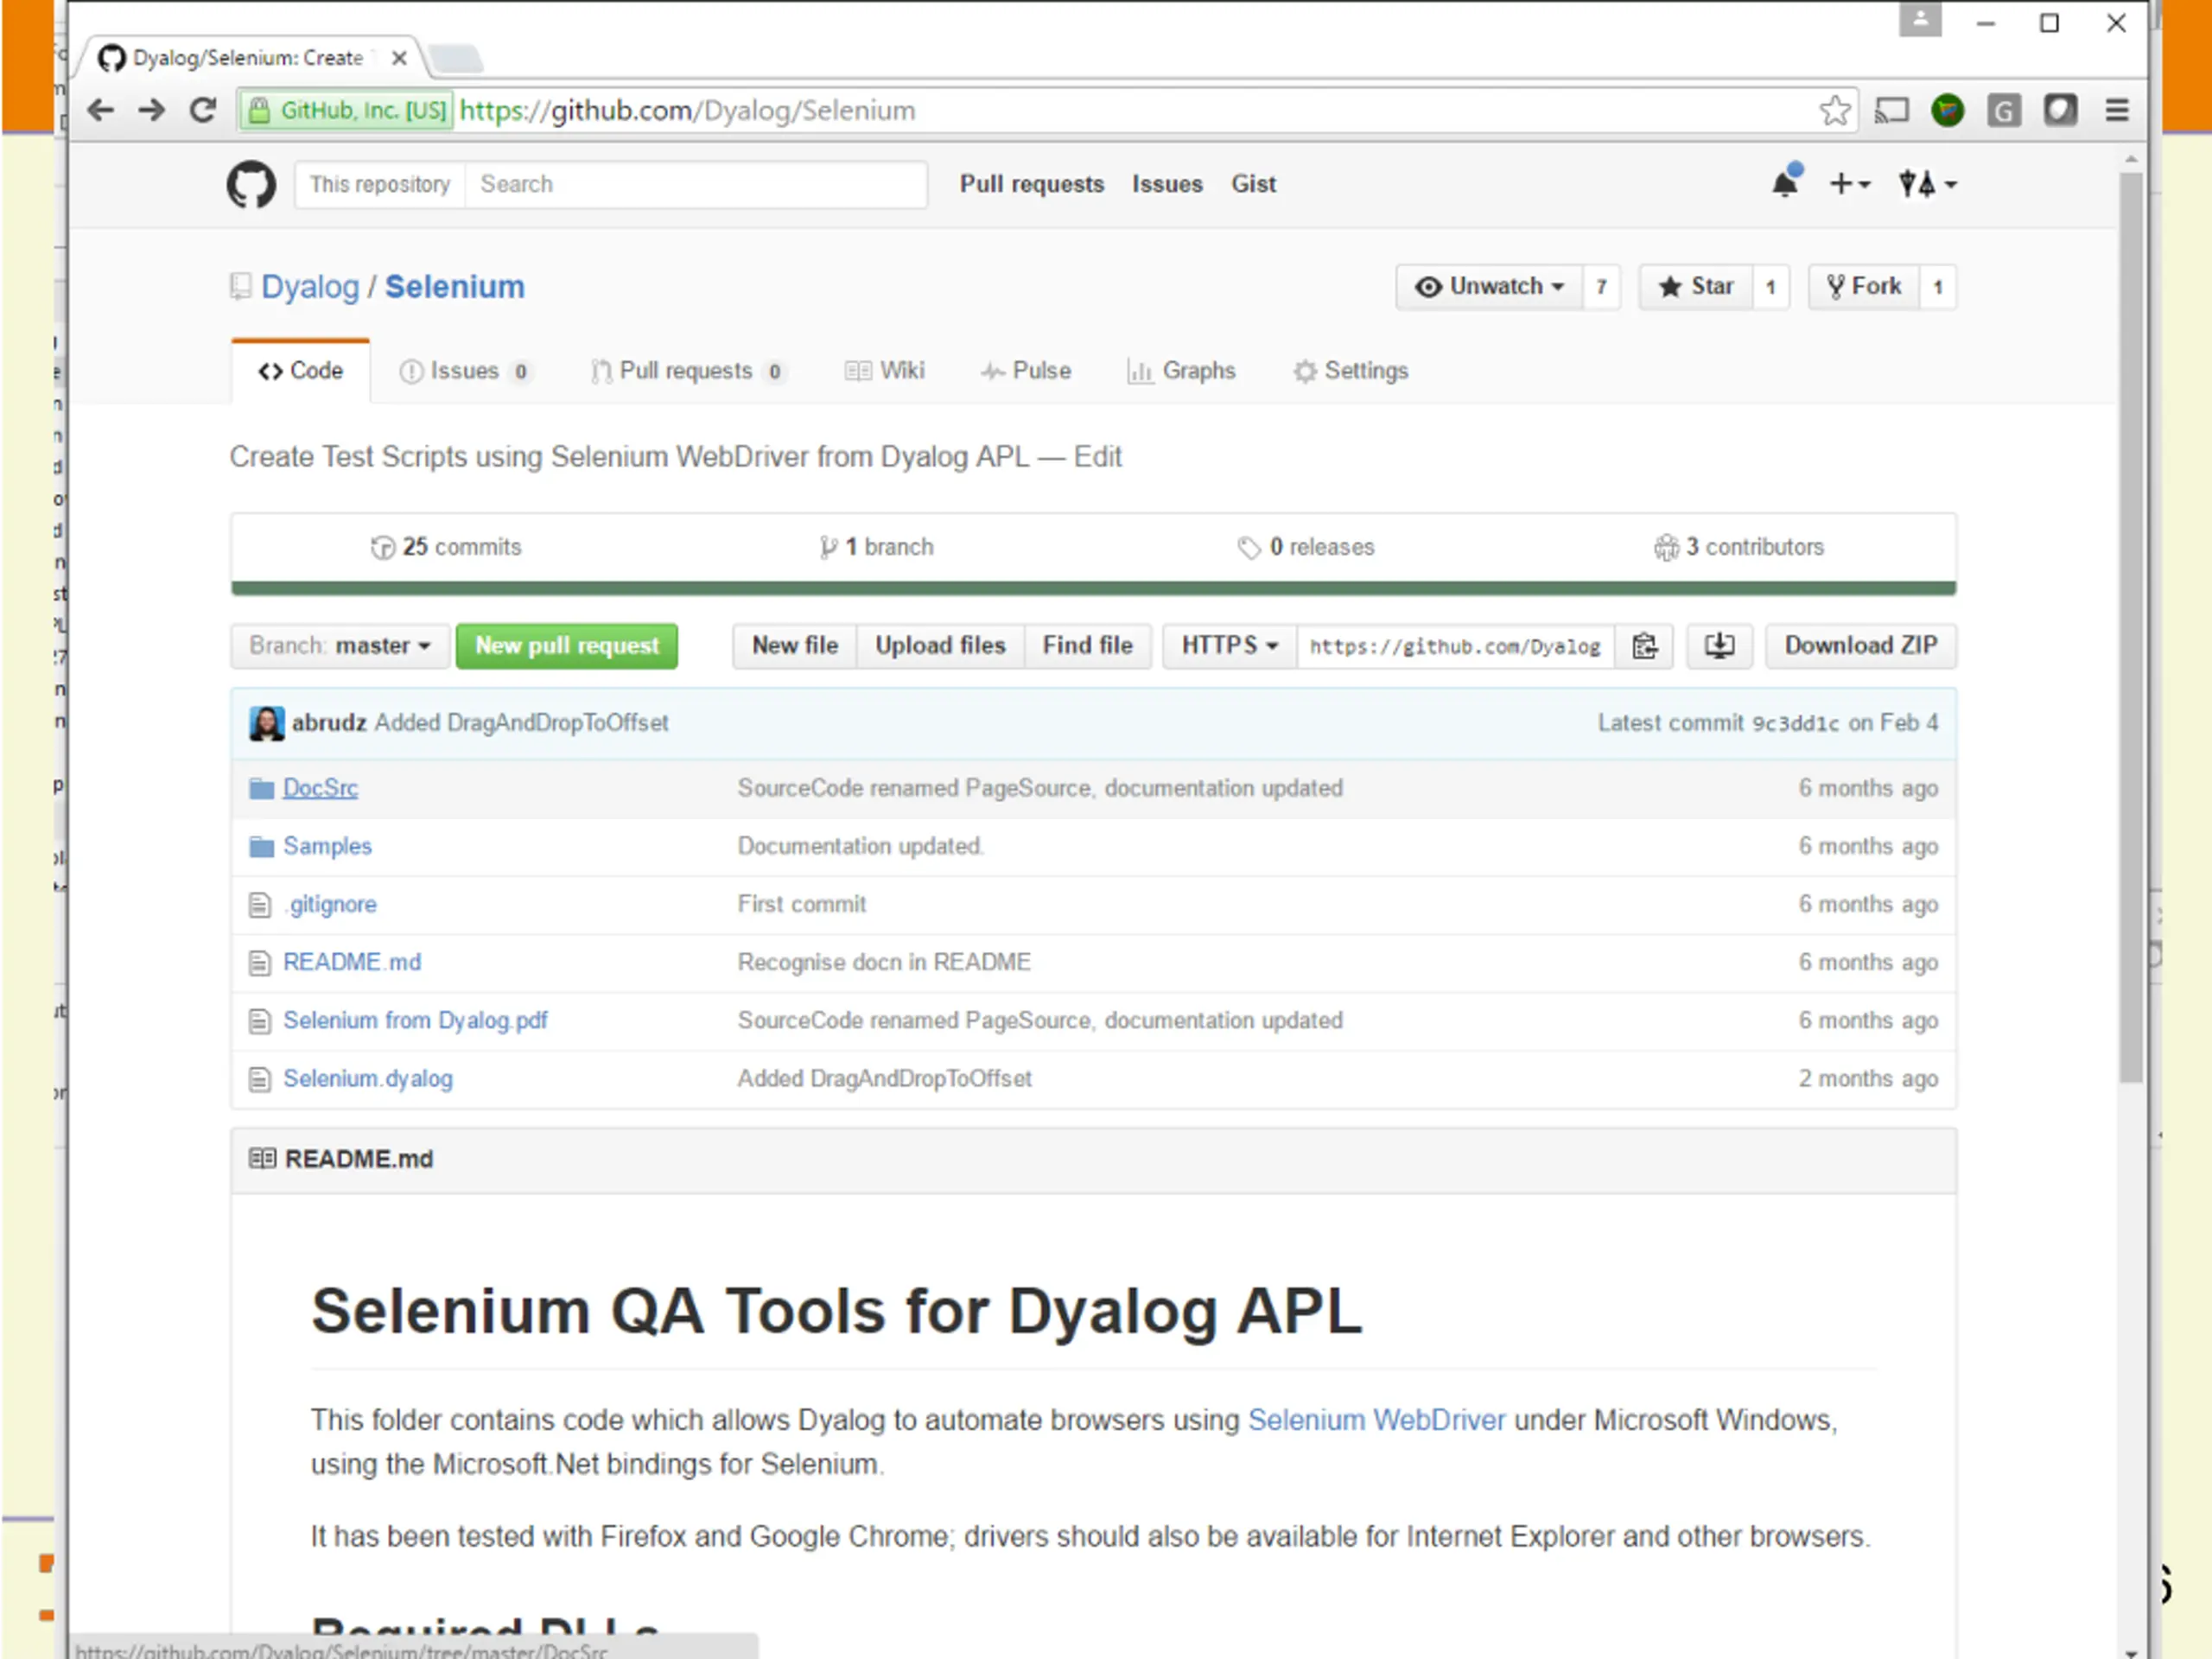The image size is (2212, 1659).
Task: Open the GitHub Octocat home logo
Action: (x=251, y=185)
